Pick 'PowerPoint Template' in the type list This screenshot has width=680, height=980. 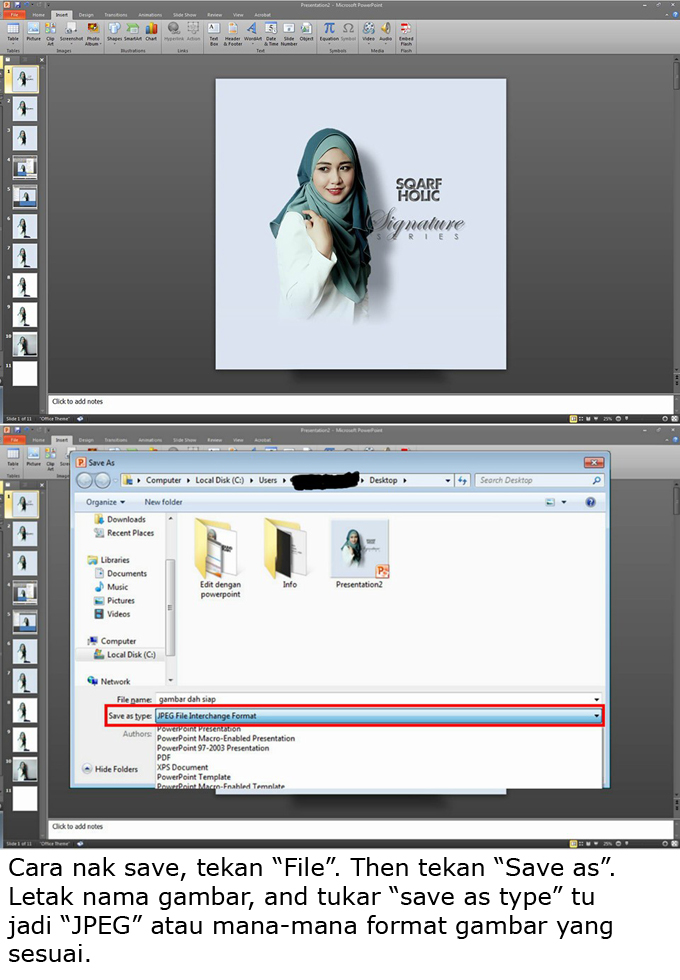point(193,777)
